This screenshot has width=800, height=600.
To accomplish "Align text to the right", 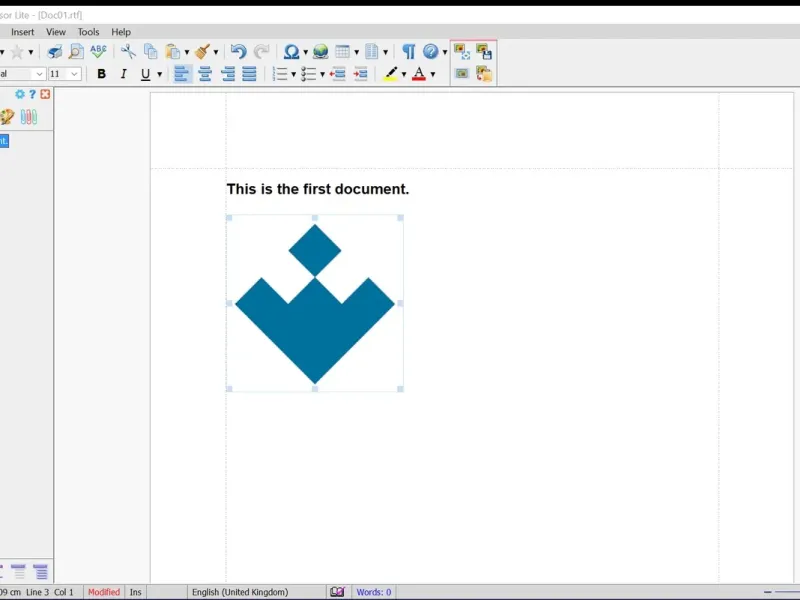I will tap(228, 74).
